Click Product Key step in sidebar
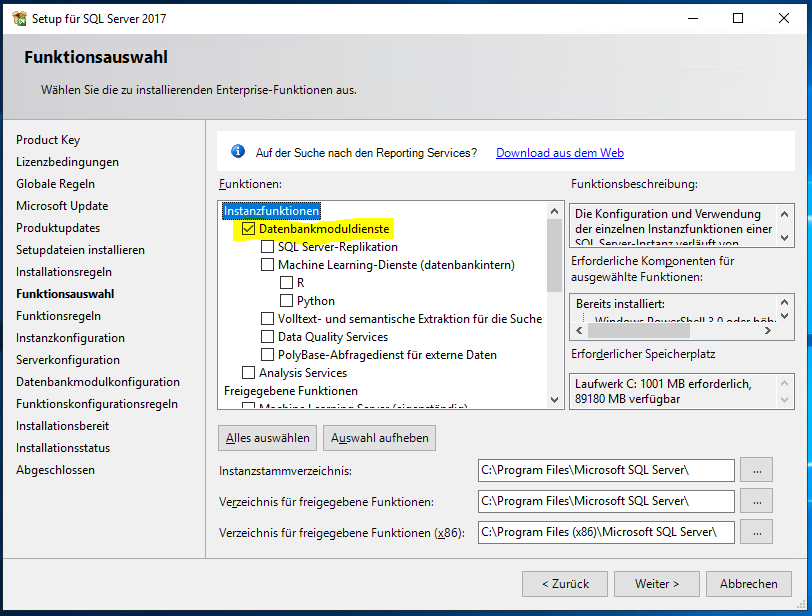This screenshot has height=616, width=812. pos(48,140)
